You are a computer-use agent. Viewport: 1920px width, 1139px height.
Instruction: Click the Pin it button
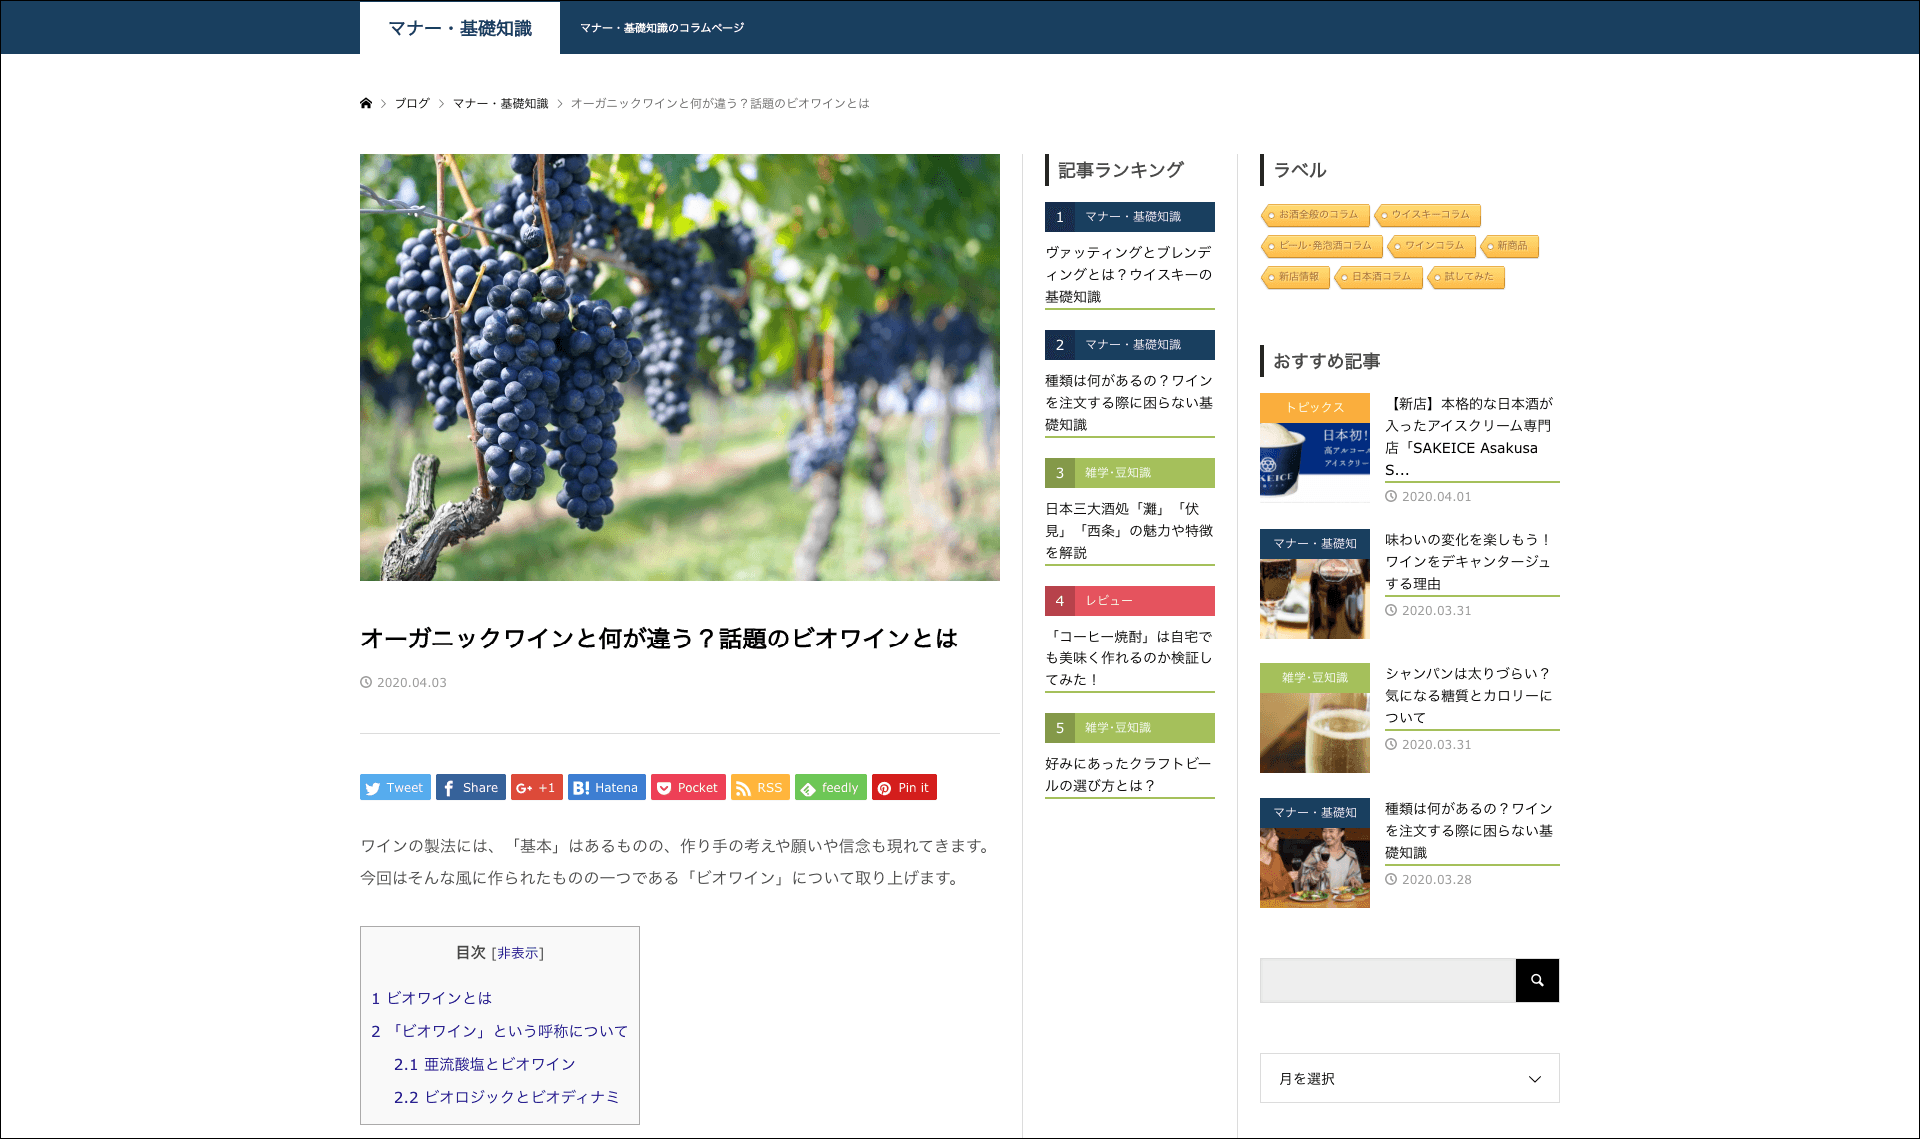click(x=903, y=788)
